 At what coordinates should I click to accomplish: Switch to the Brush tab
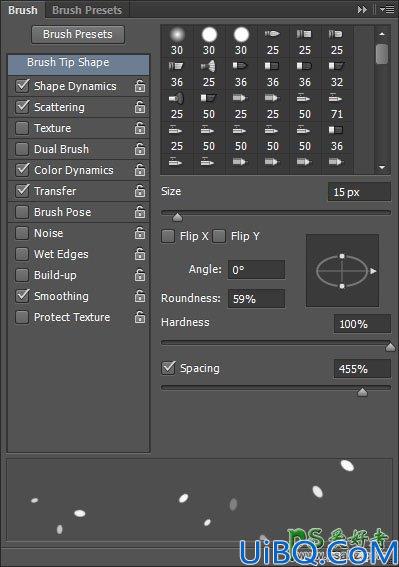(23, 10)
